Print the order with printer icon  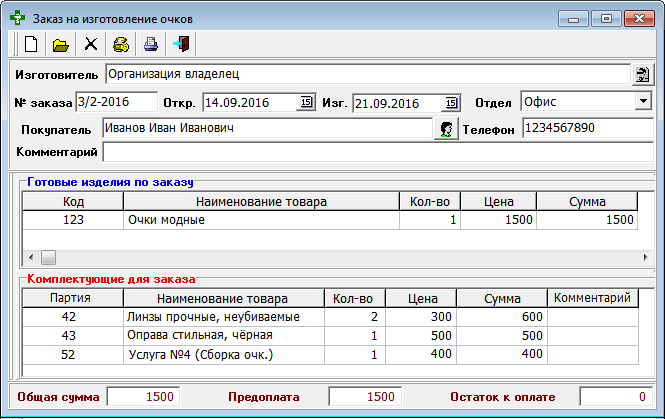click(x=151, y=44)
